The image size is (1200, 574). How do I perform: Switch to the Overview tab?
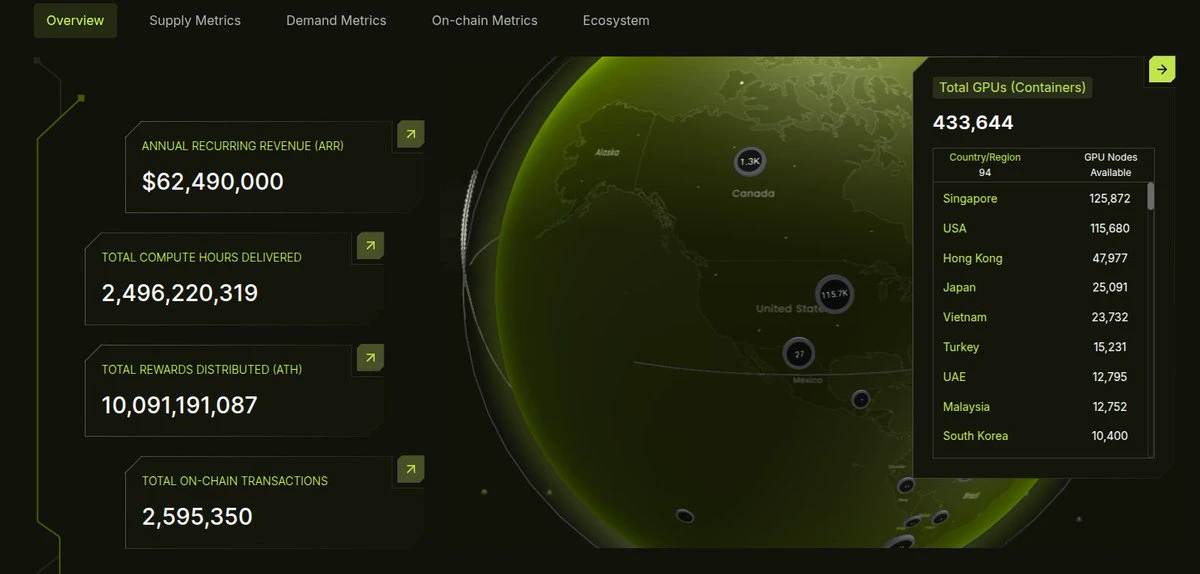[x=75, y=20]
